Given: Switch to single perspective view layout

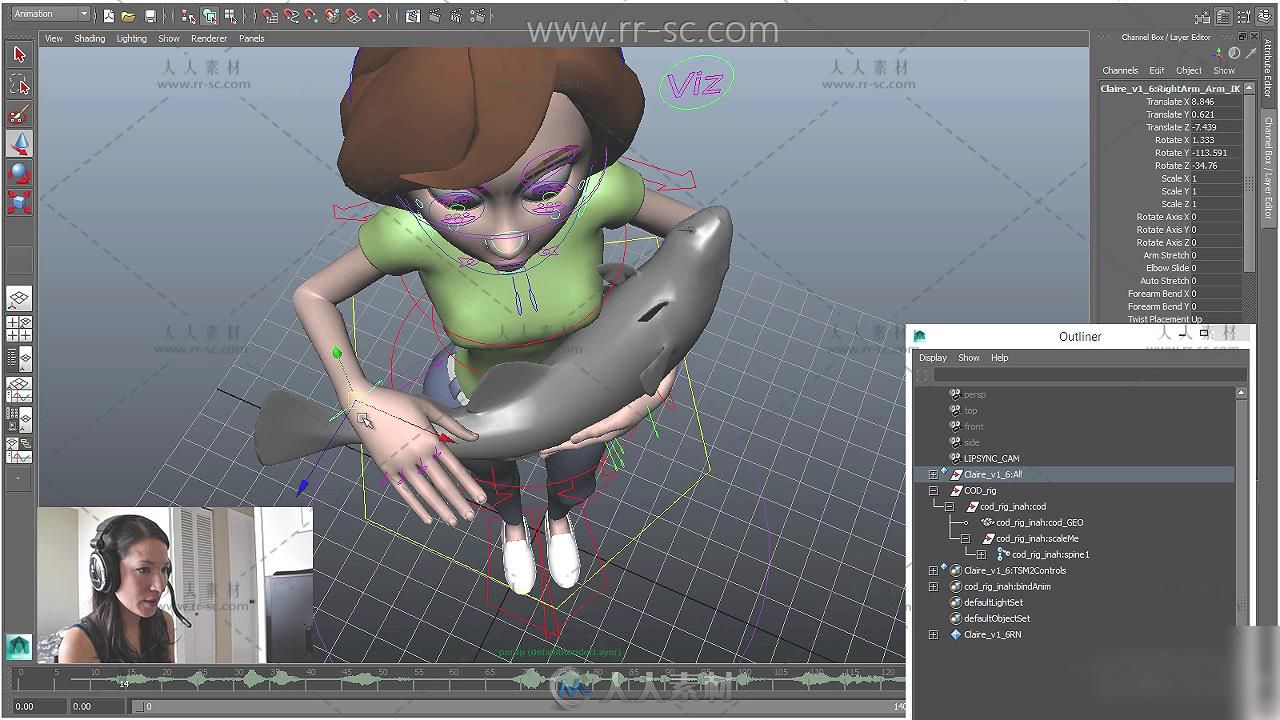Looking at the screenshot, I should [19, 299].
